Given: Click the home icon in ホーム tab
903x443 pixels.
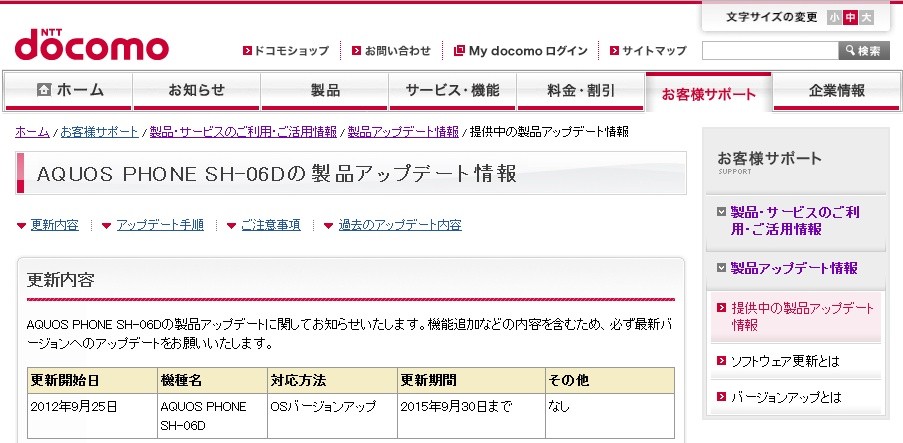Looking at the screenshot, I should pyautogui.click(x=44, y=90).
